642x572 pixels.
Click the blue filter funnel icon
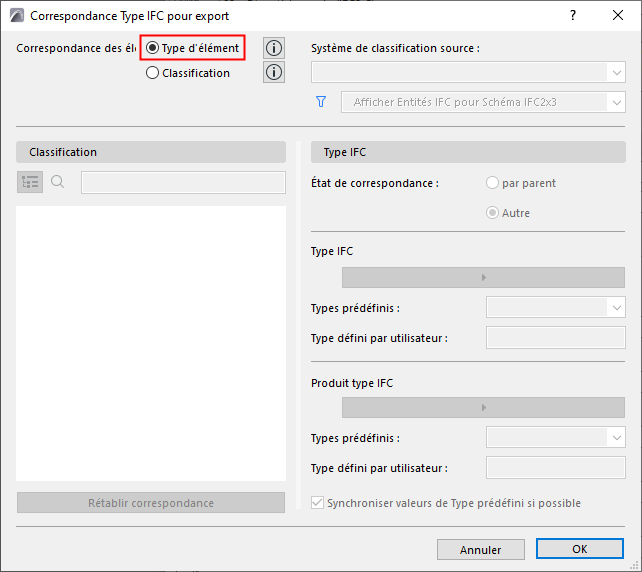321,102
